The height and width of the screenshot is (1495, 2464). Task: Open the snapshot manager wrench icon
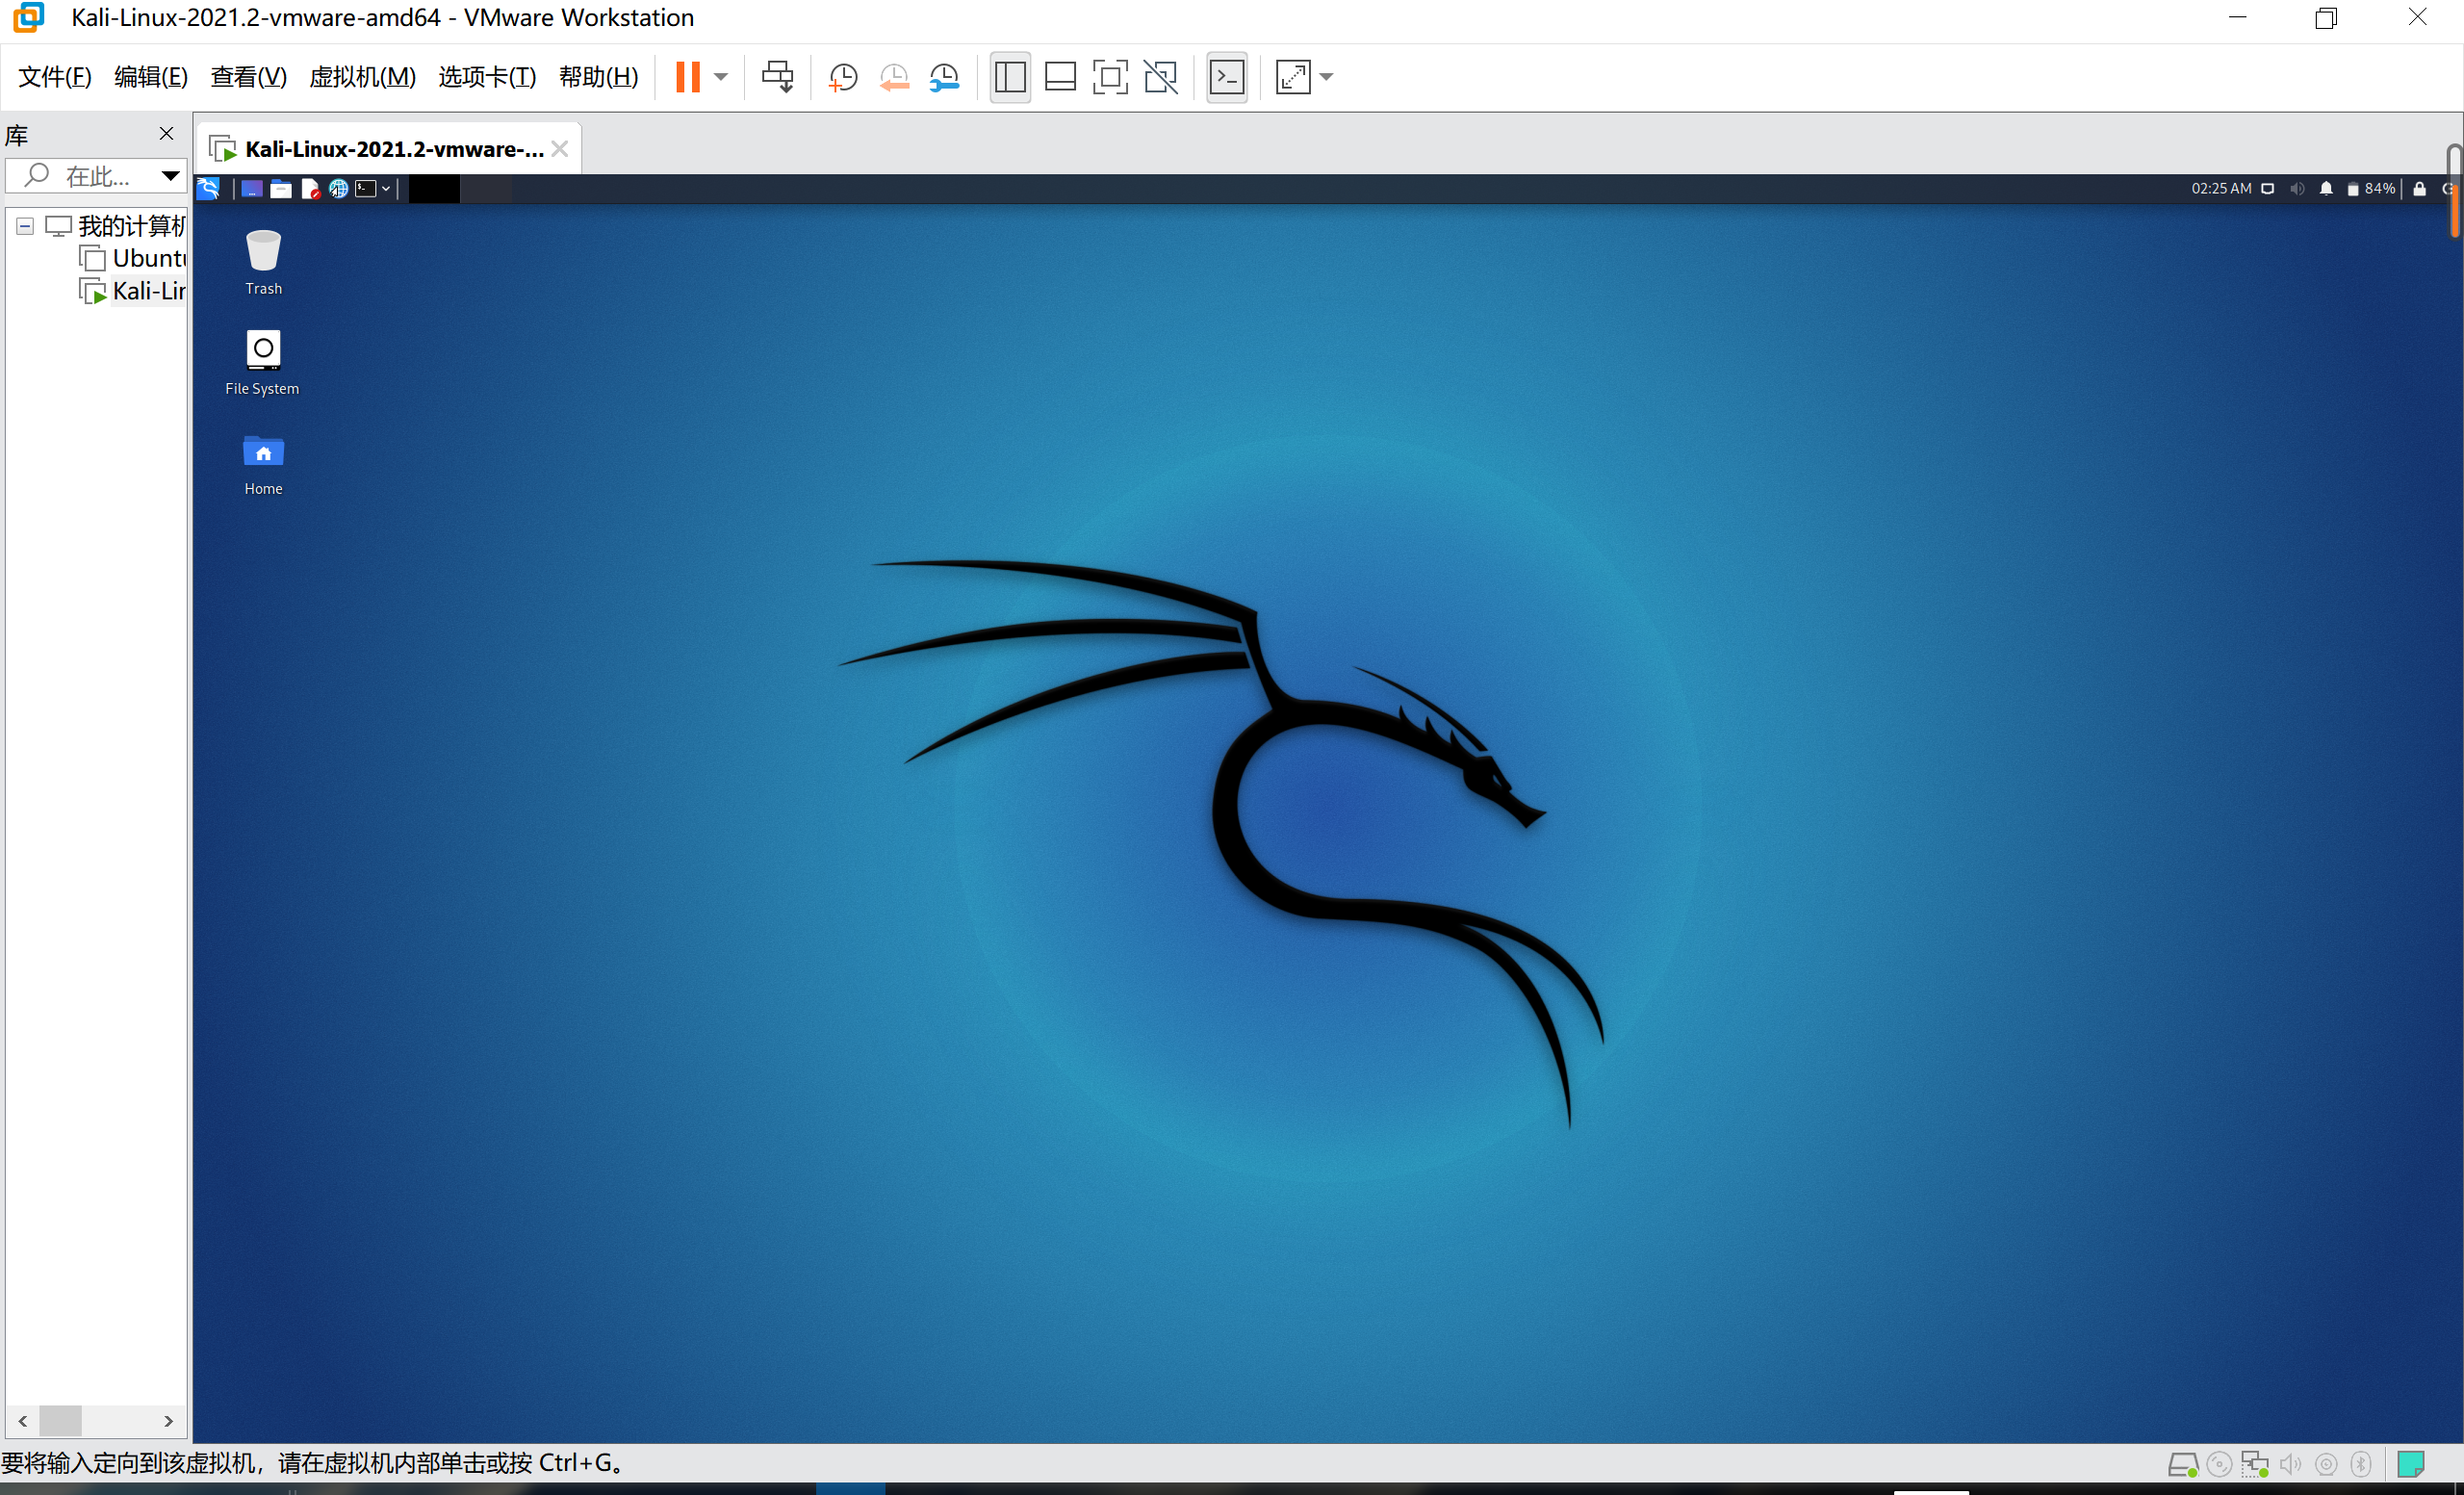944,77
